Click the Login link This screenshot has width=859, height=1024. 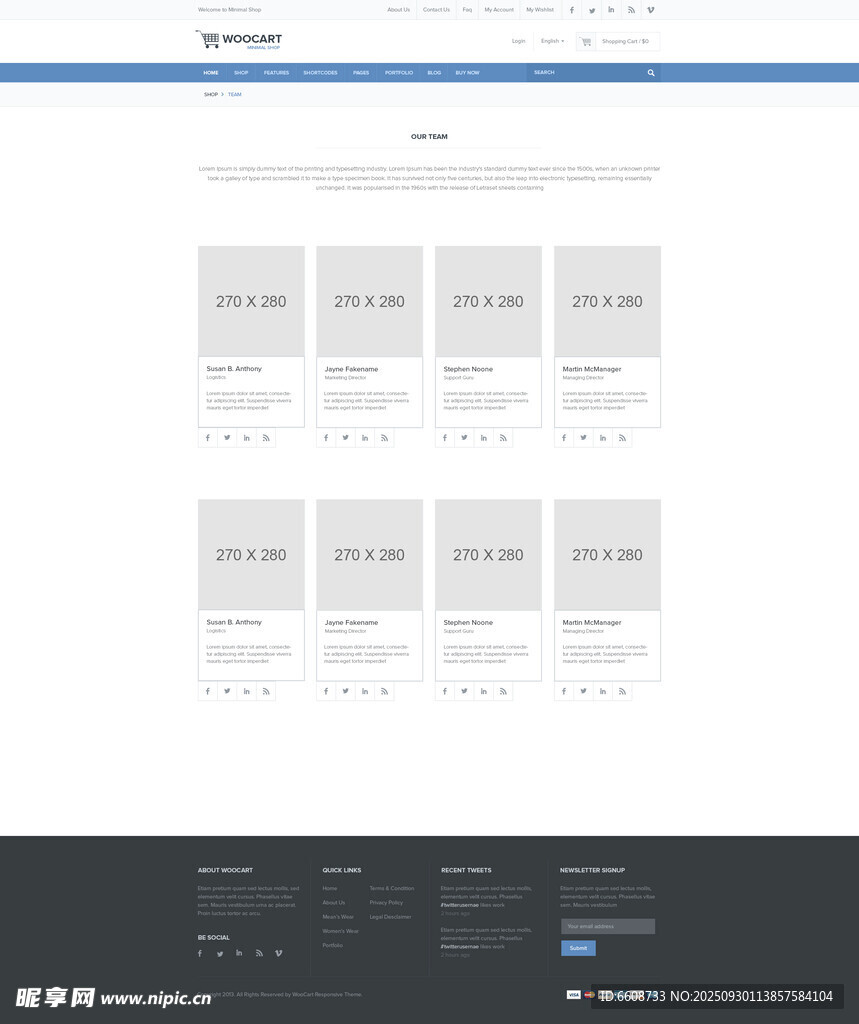pyautogui.click(x=518, y=41)
